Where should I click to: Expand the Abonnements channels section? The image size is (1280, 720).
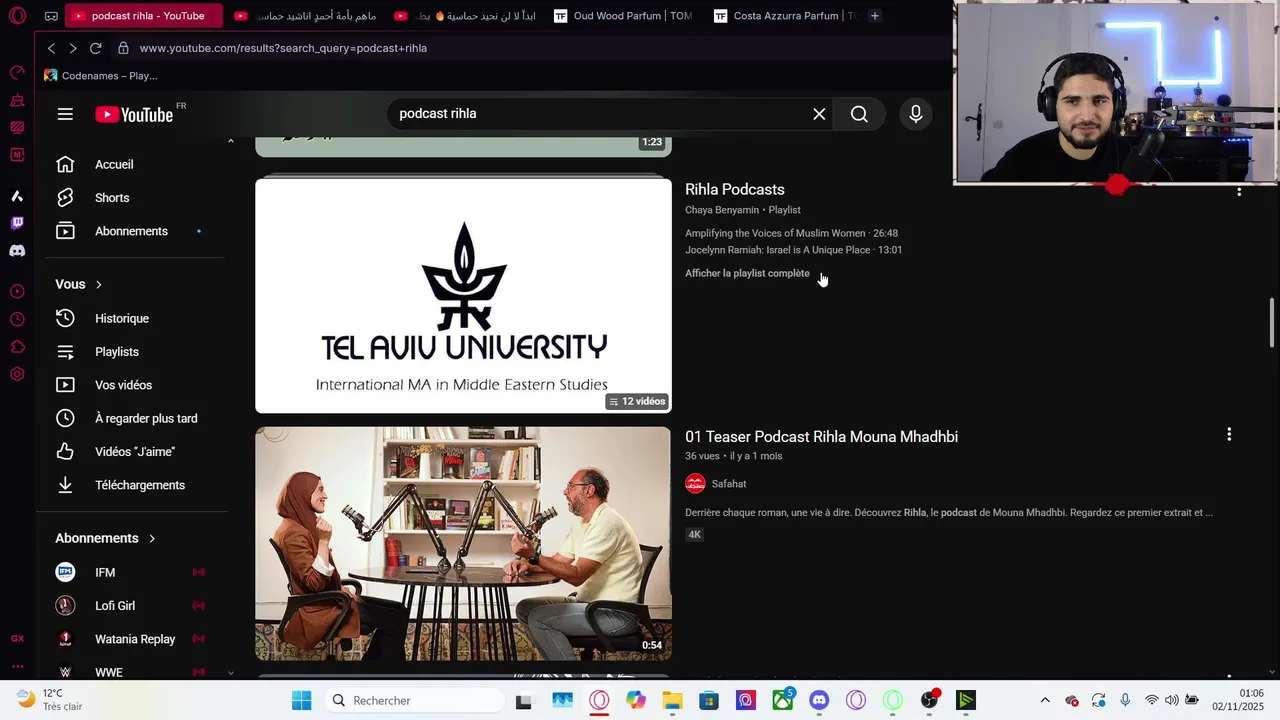point(105,538)
